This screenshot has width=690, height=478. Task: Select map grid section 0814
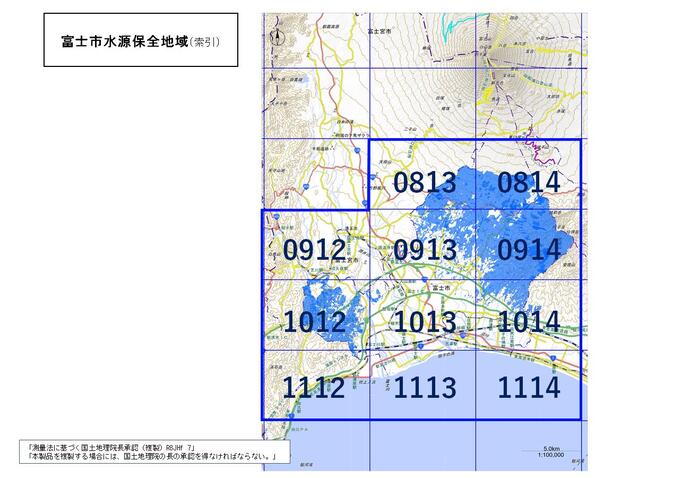tap(529, 175)
